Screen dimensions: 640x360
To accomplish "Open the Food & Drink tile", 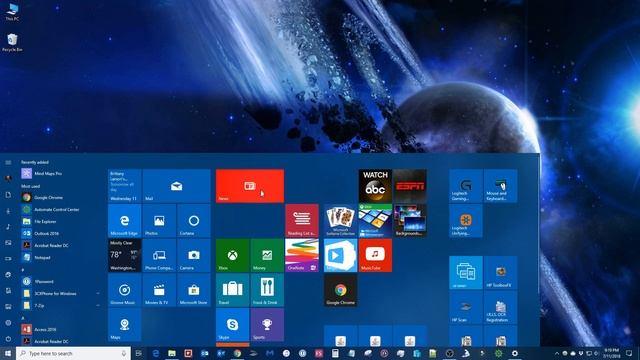I will [x=267, y=290].
